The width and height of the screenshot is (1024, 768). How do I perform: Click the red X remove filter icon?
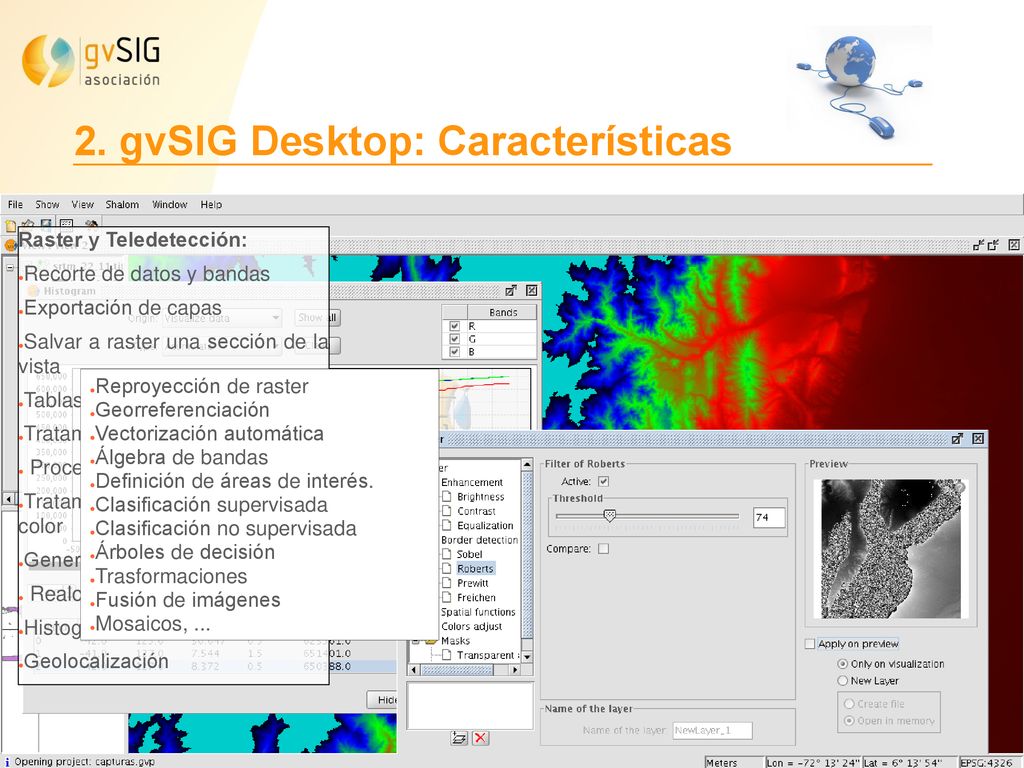[x=481, y=738]
